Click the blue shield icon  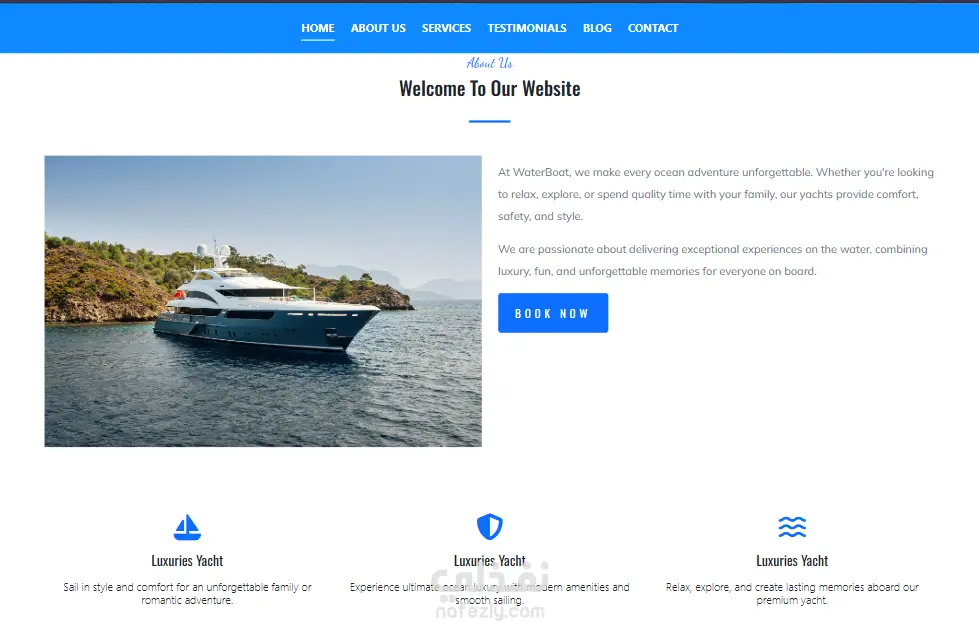[490, 526]
